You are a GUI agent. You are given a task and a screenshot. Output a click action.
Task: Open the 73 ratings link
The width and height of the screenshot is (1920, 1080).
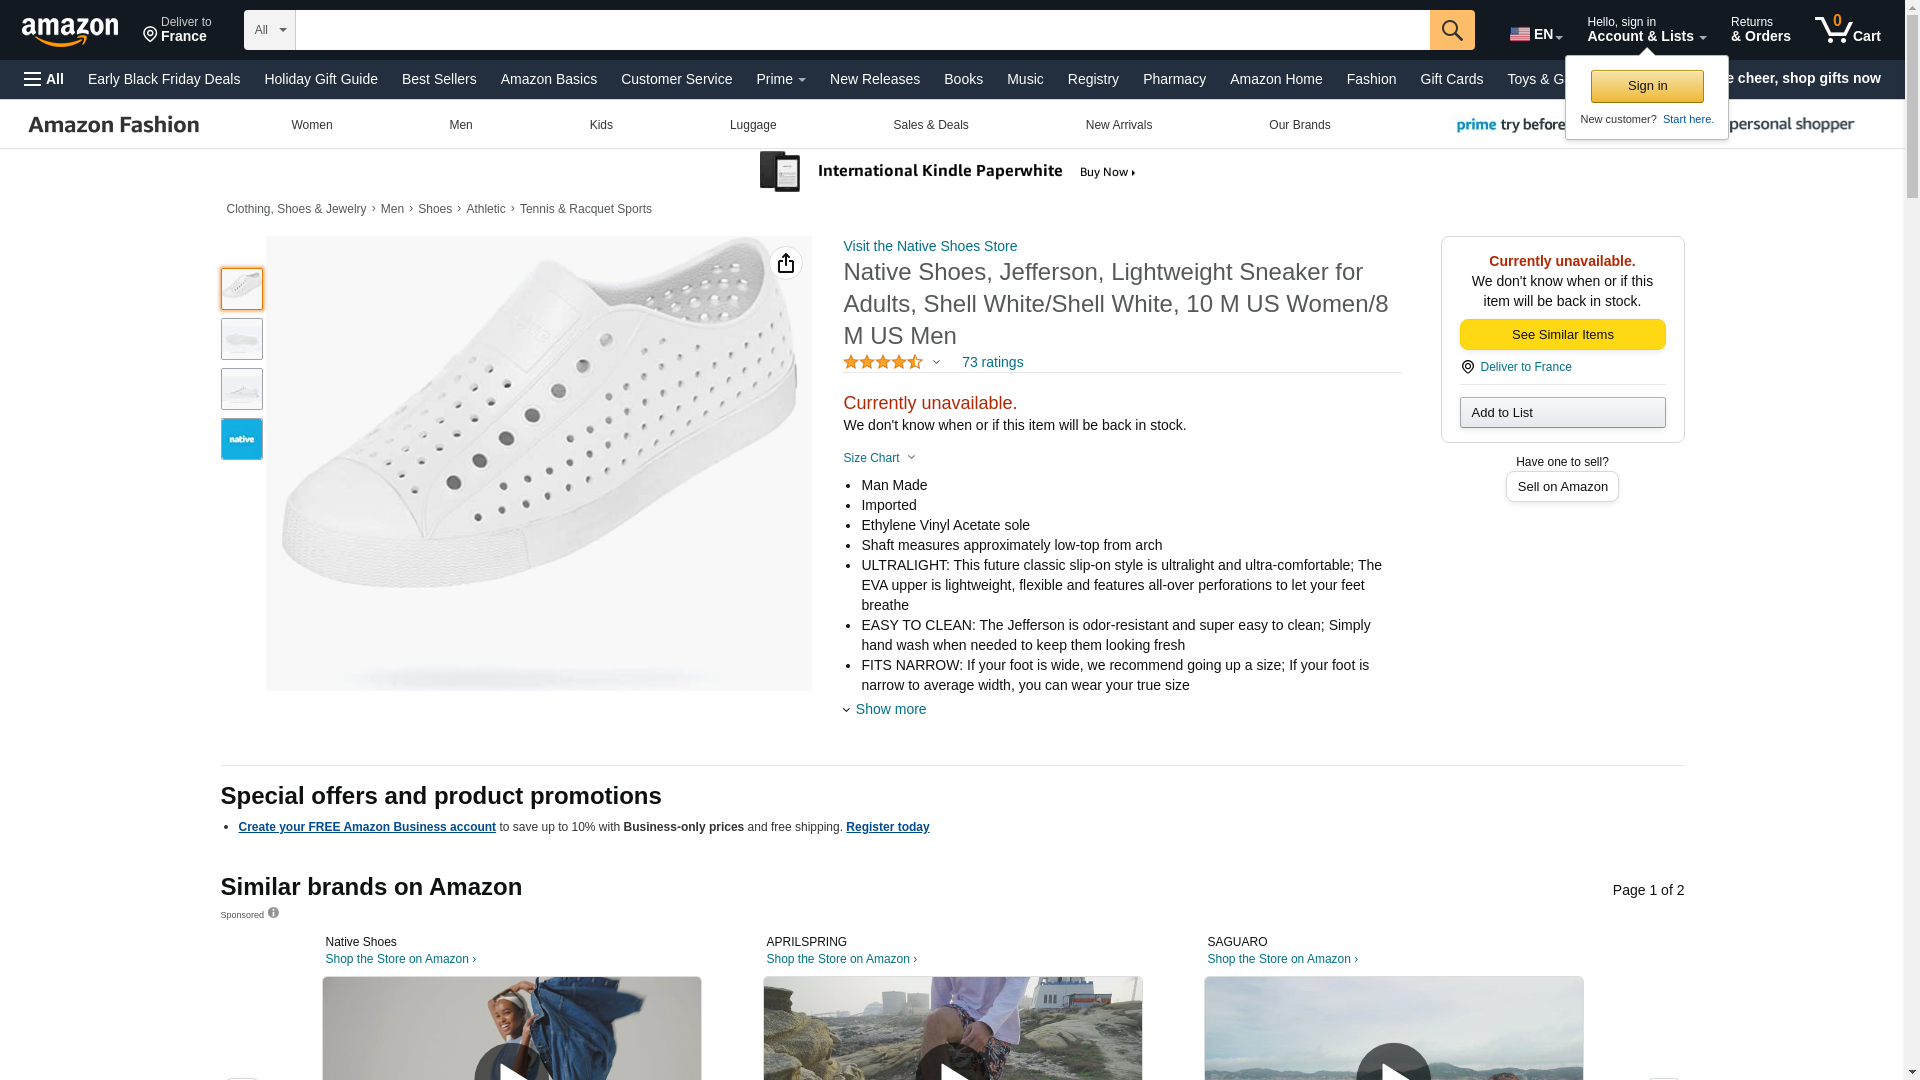992,362
